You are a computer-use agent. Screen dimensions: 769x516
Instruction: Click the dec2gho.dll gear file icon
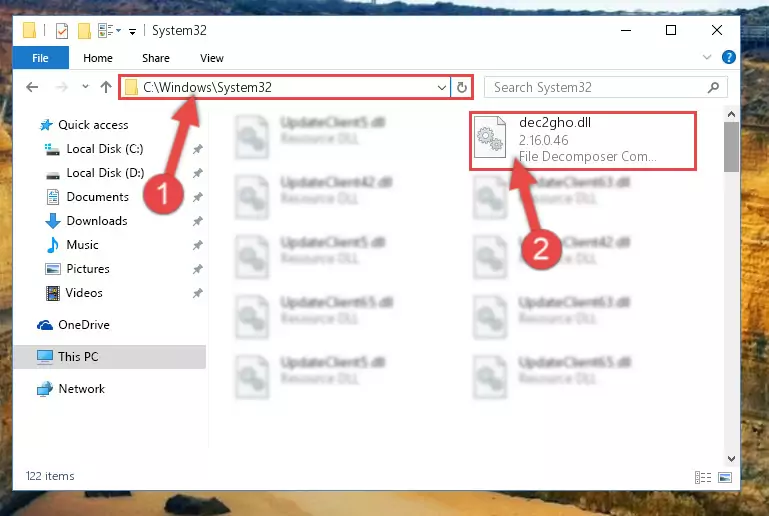(490, 137)
